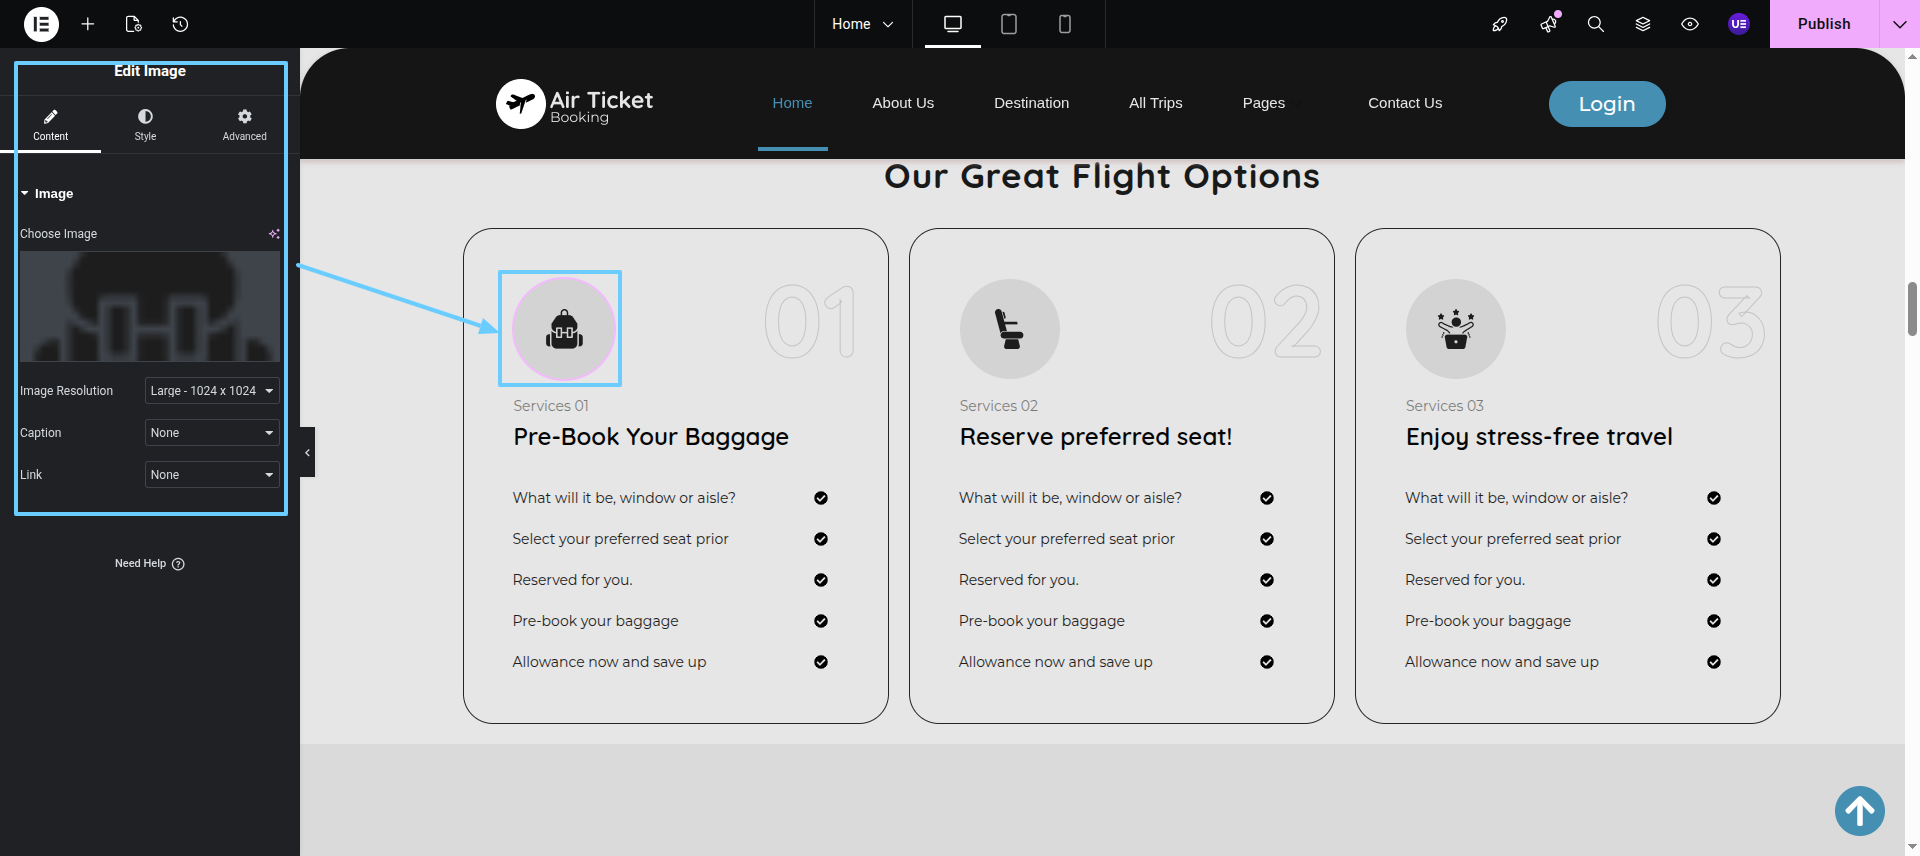Open the Structure layers icon

click(x=1643, y=24)
